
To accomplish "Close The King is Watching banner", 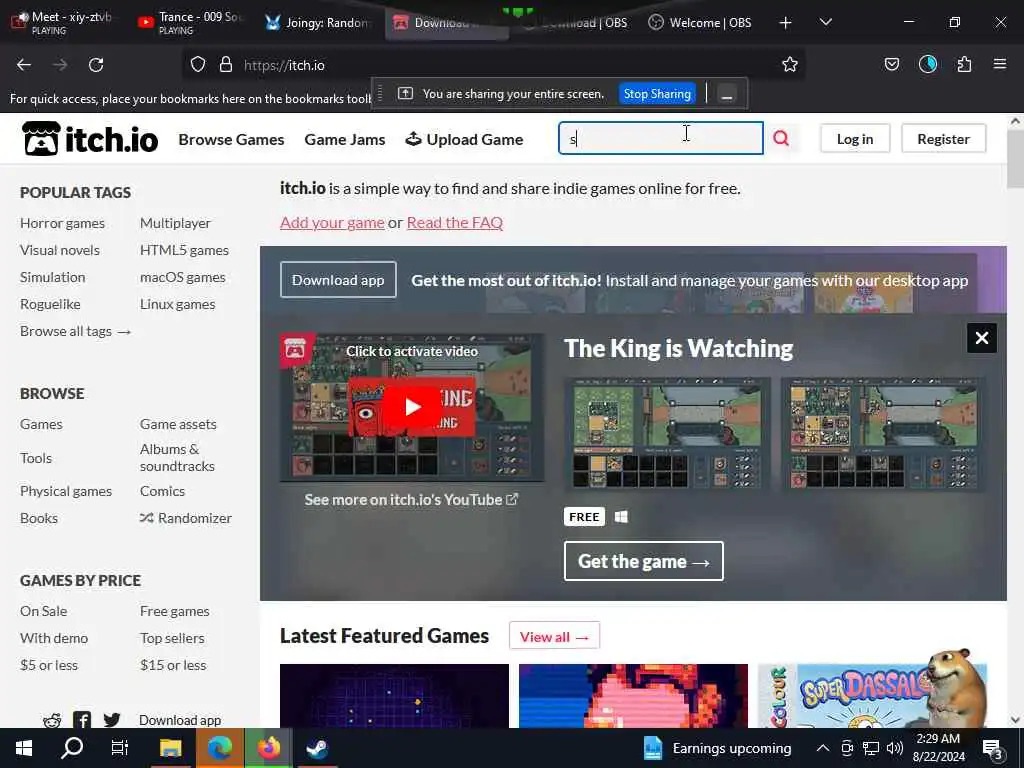I will pos(982,338).
